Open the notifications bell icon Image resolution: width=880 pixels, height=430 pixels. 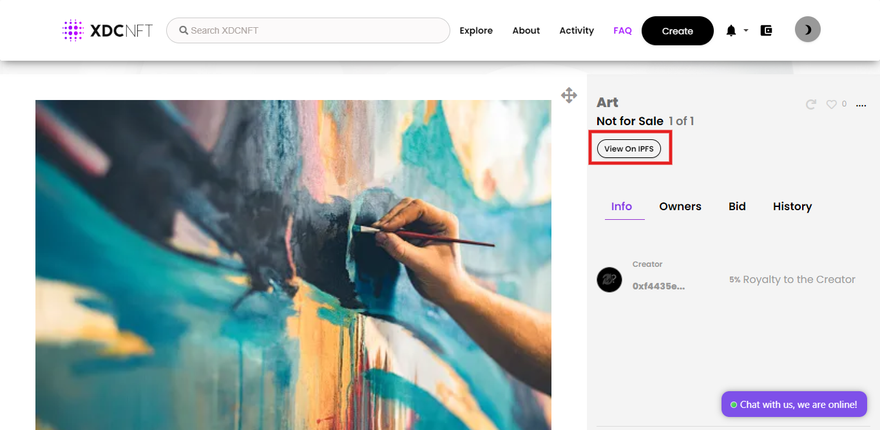[731, 30]
